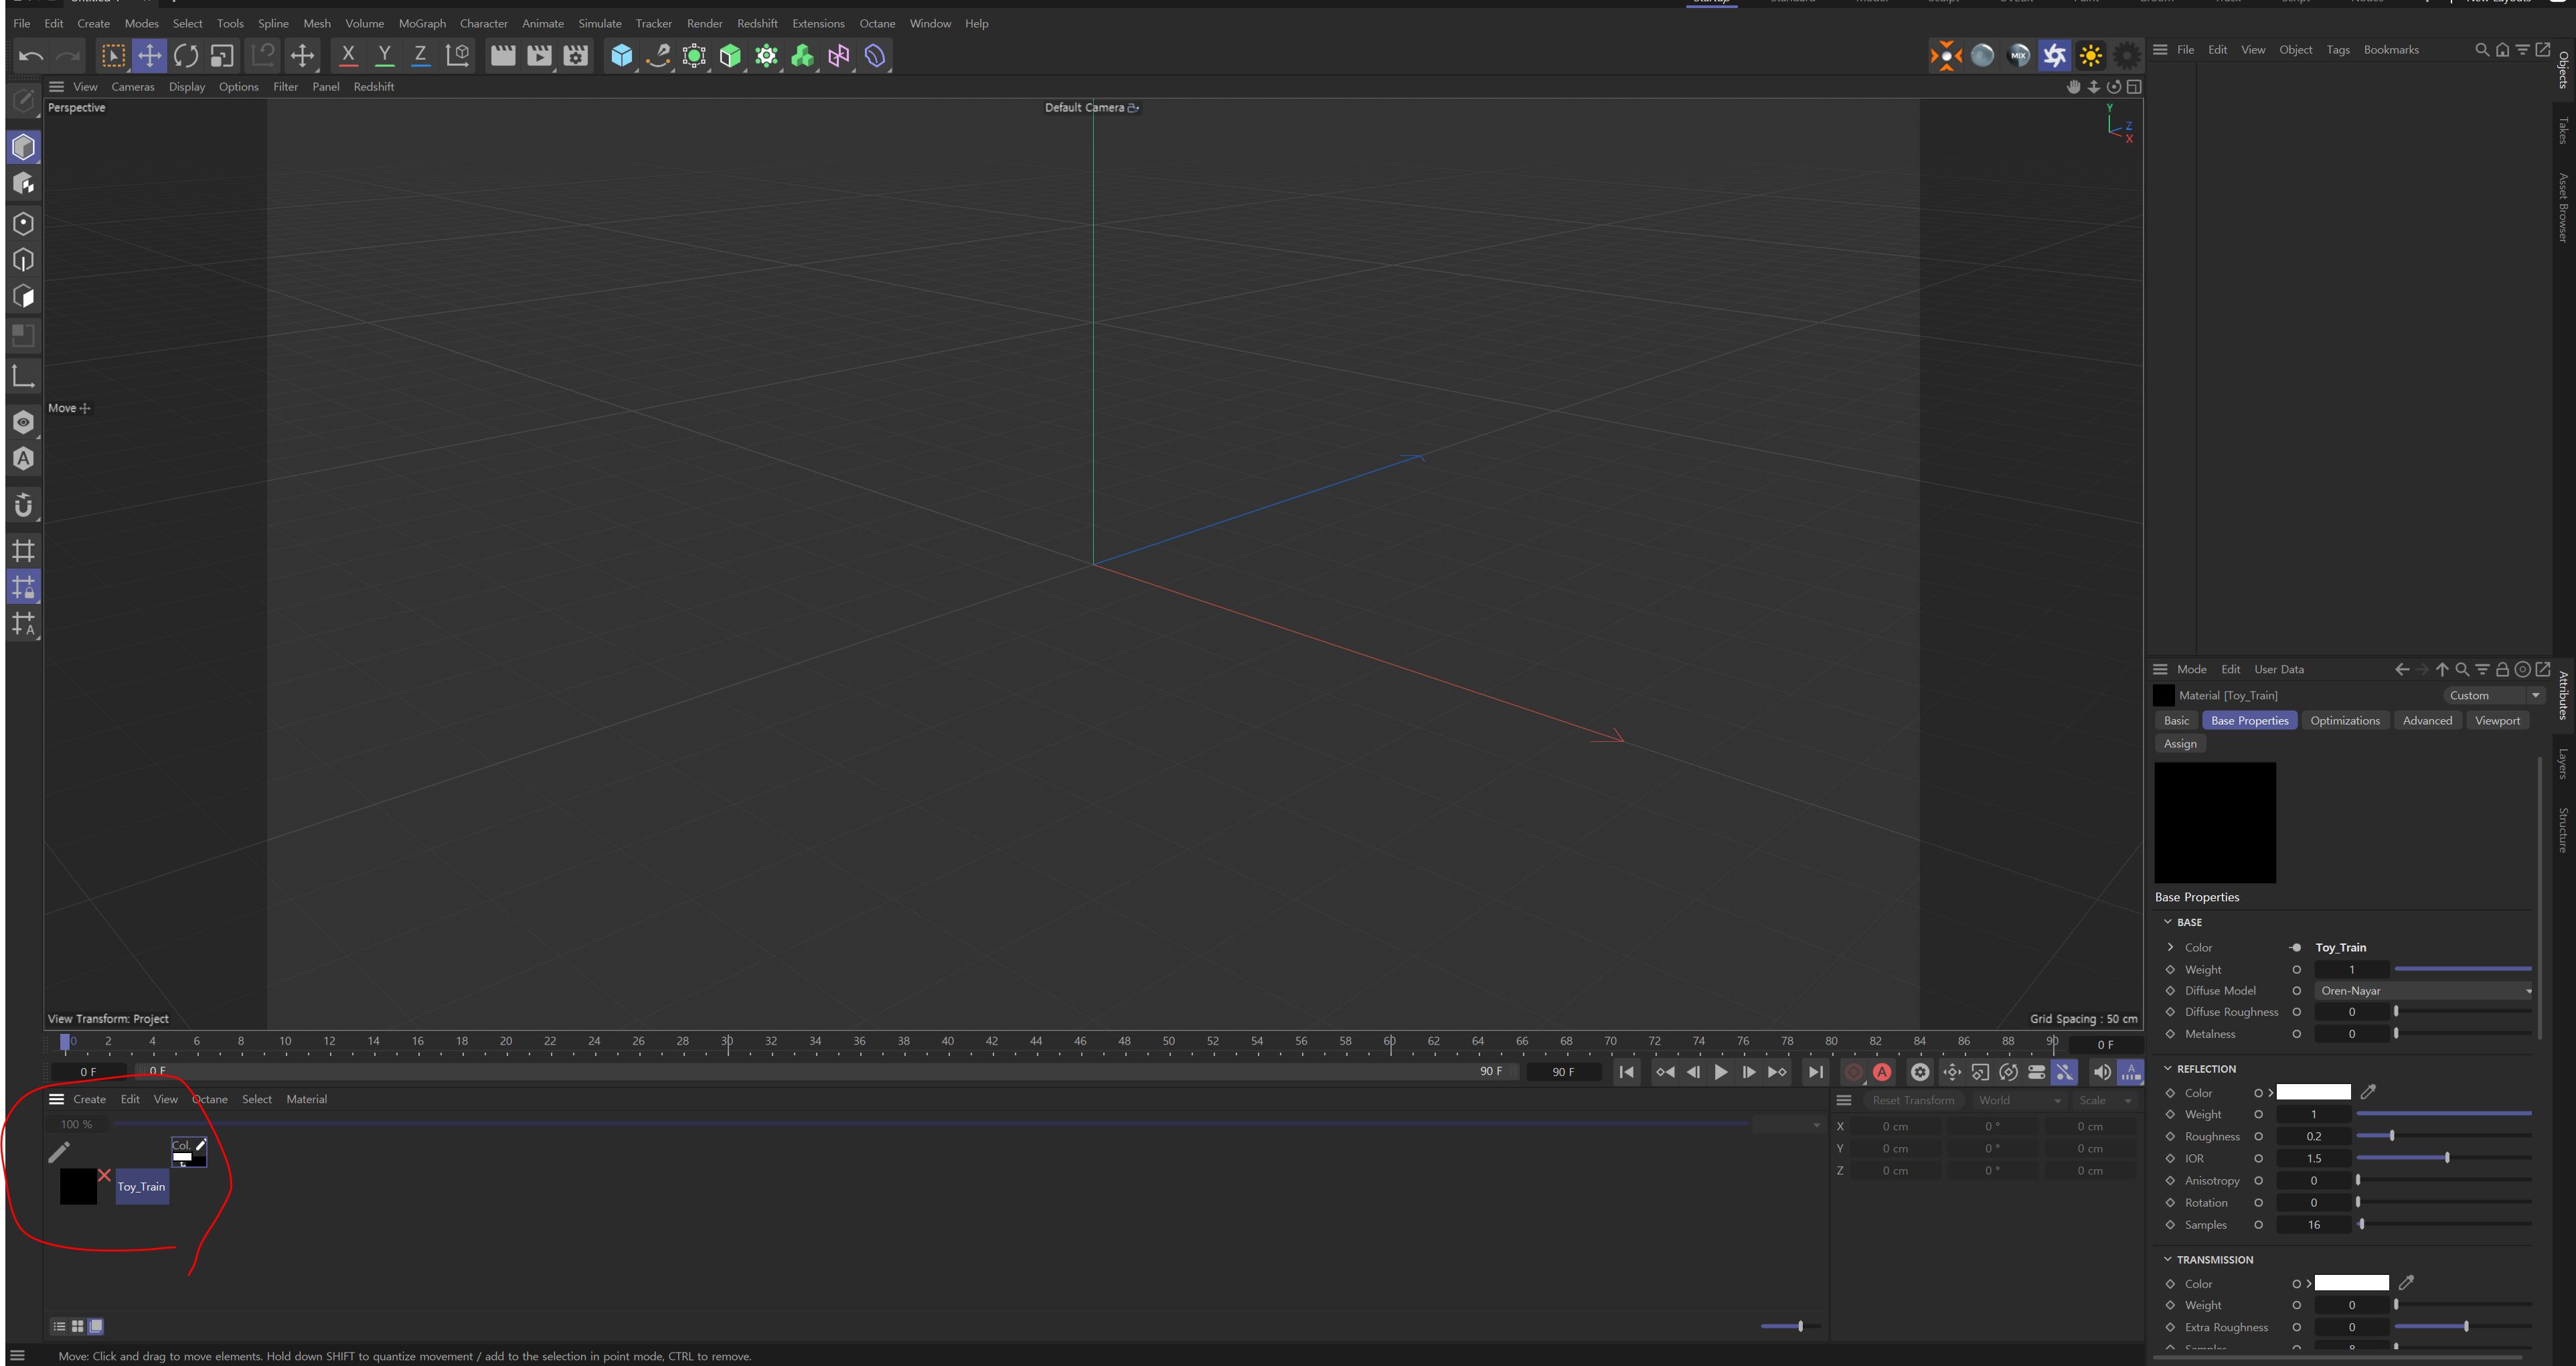Screen dimensions: 2576x1366
Task: Click the Reset Transform button
Action: [x=1913, y=1101]
